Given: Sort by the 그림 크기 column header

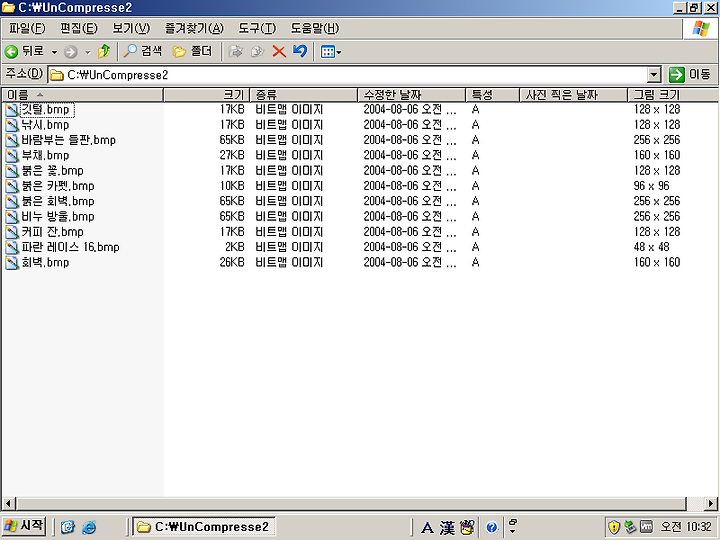Looking at the screenshot, I should click(673, 95).
